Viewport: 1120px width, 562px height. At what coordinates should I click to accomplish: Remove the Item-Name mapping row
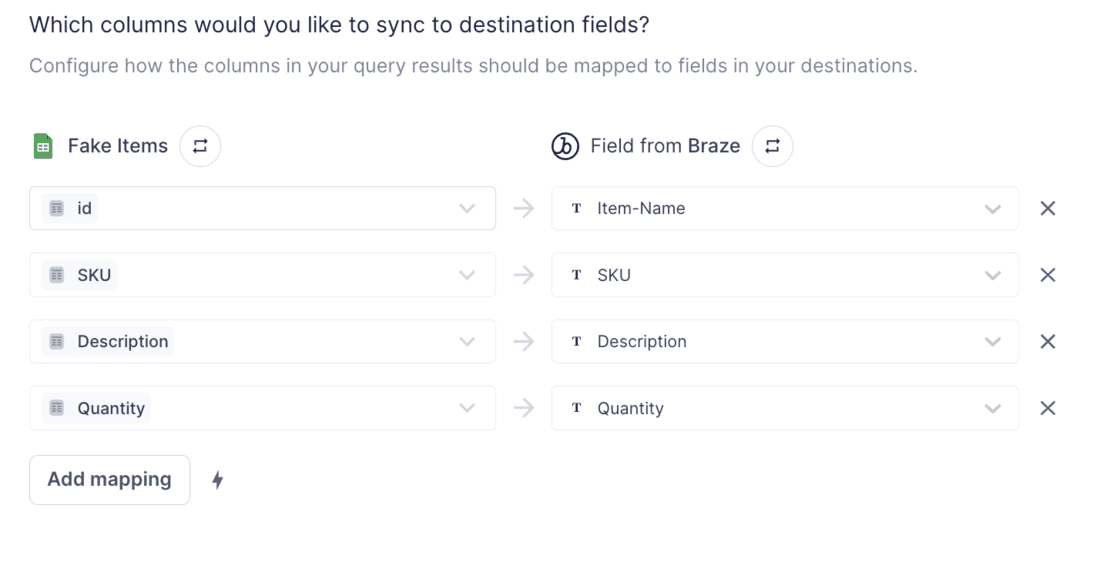click(1048, 209)
